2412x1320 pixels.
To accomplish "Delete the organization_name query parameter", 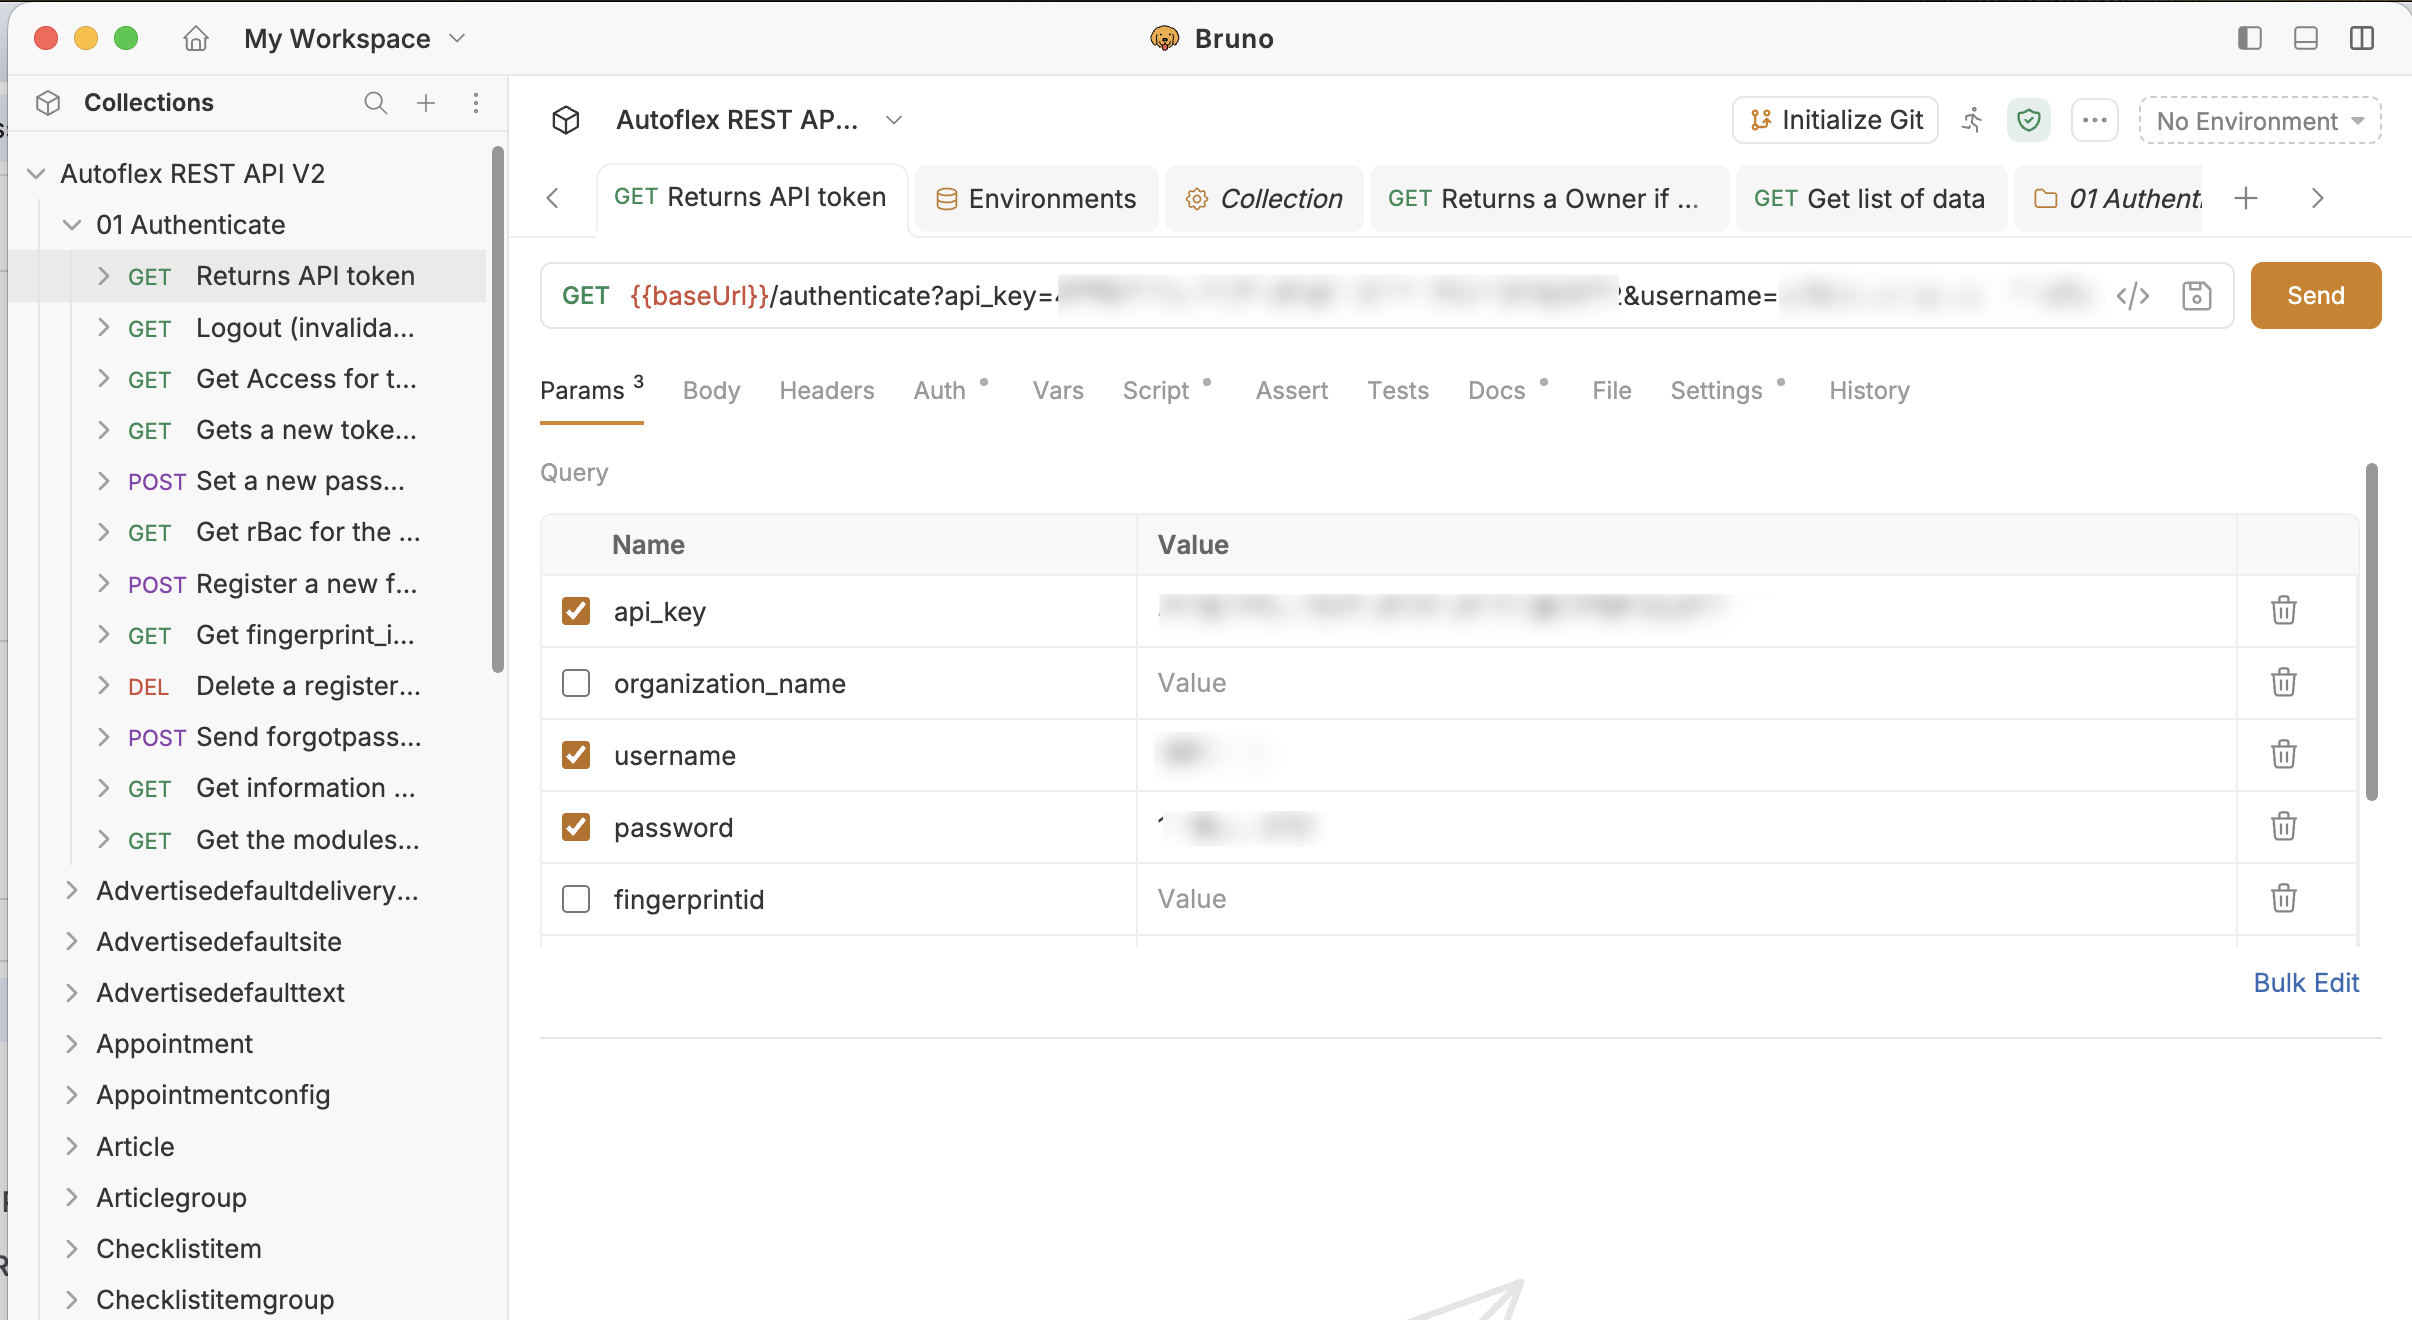I will click(x=2284, y=682).
